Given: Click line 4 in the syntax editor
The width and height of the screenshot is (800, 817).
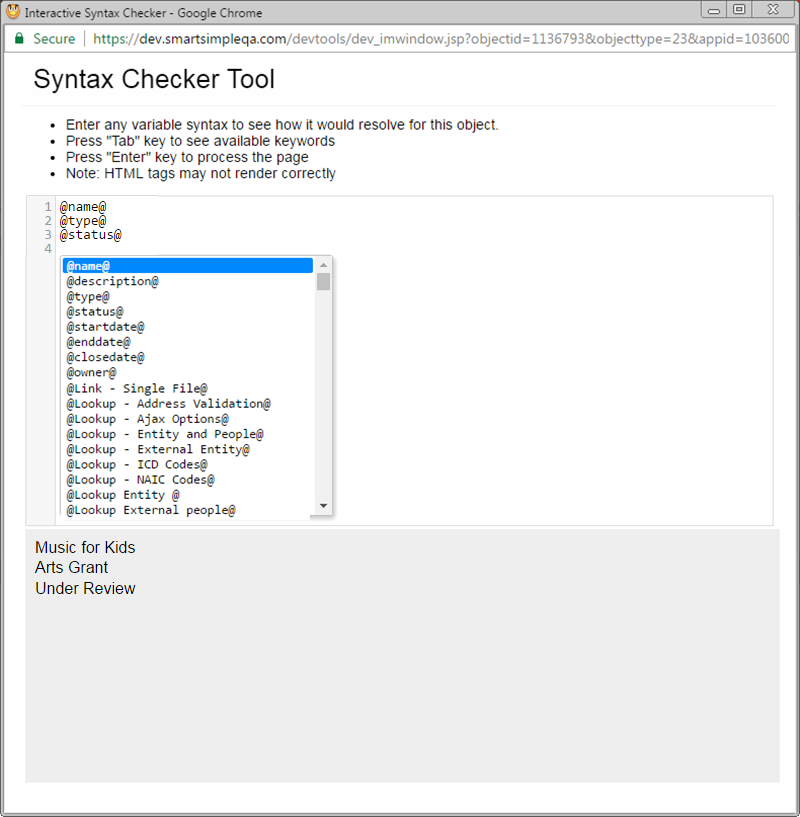Looking at the screenshot, I should coord(400,249).
